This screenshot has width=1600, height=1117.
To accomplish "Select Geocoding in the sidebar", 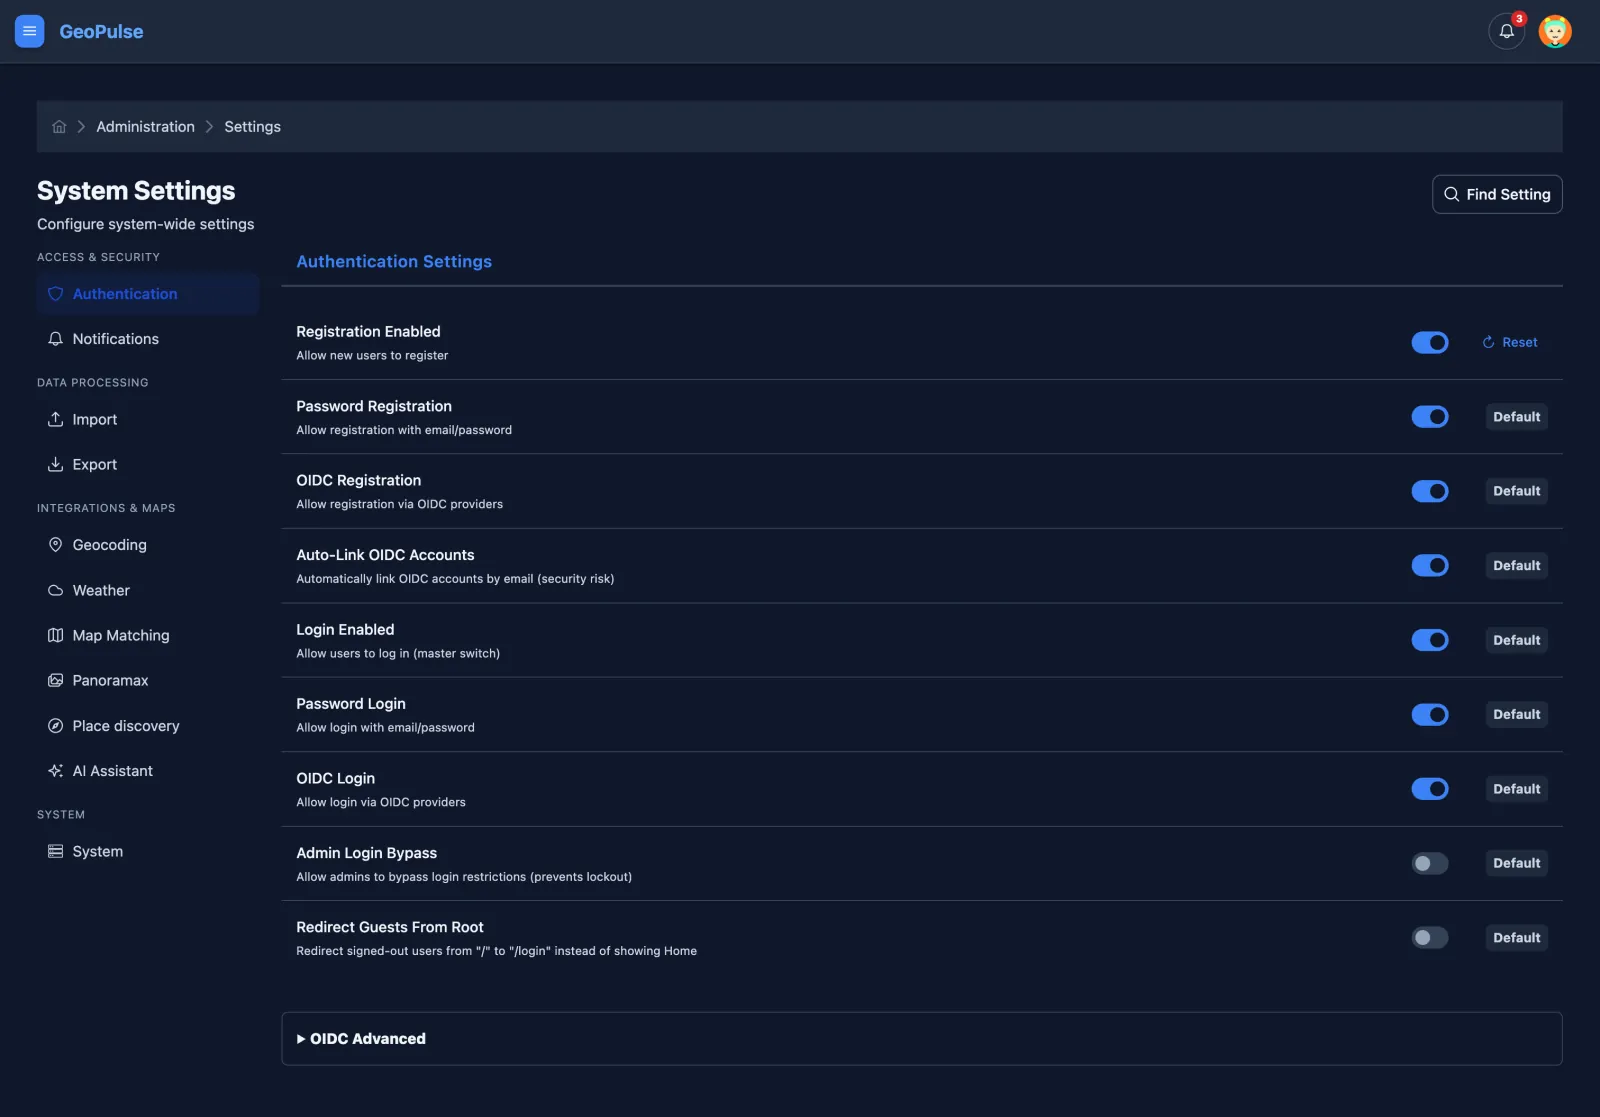I will coord(148,545).
